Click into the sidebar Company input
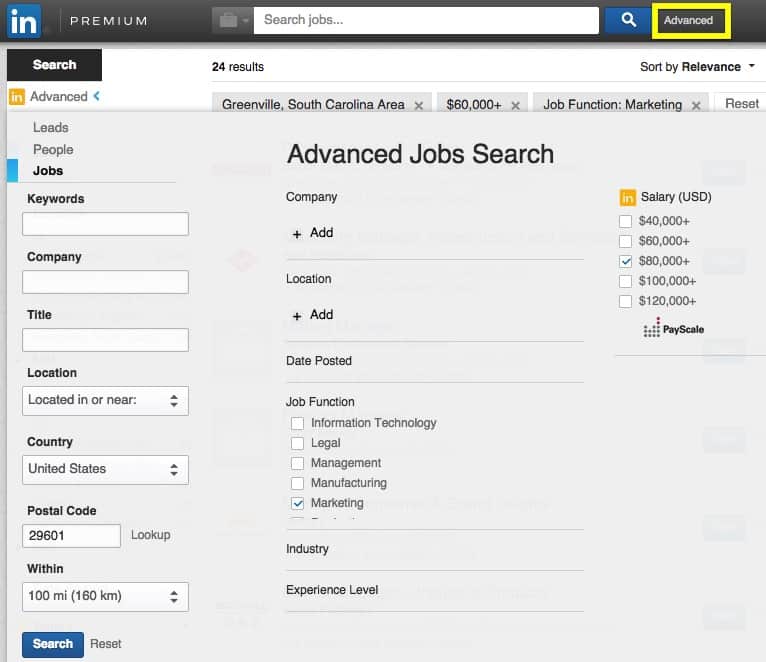This screenshot has height=662, width=766. click(105, 282)
